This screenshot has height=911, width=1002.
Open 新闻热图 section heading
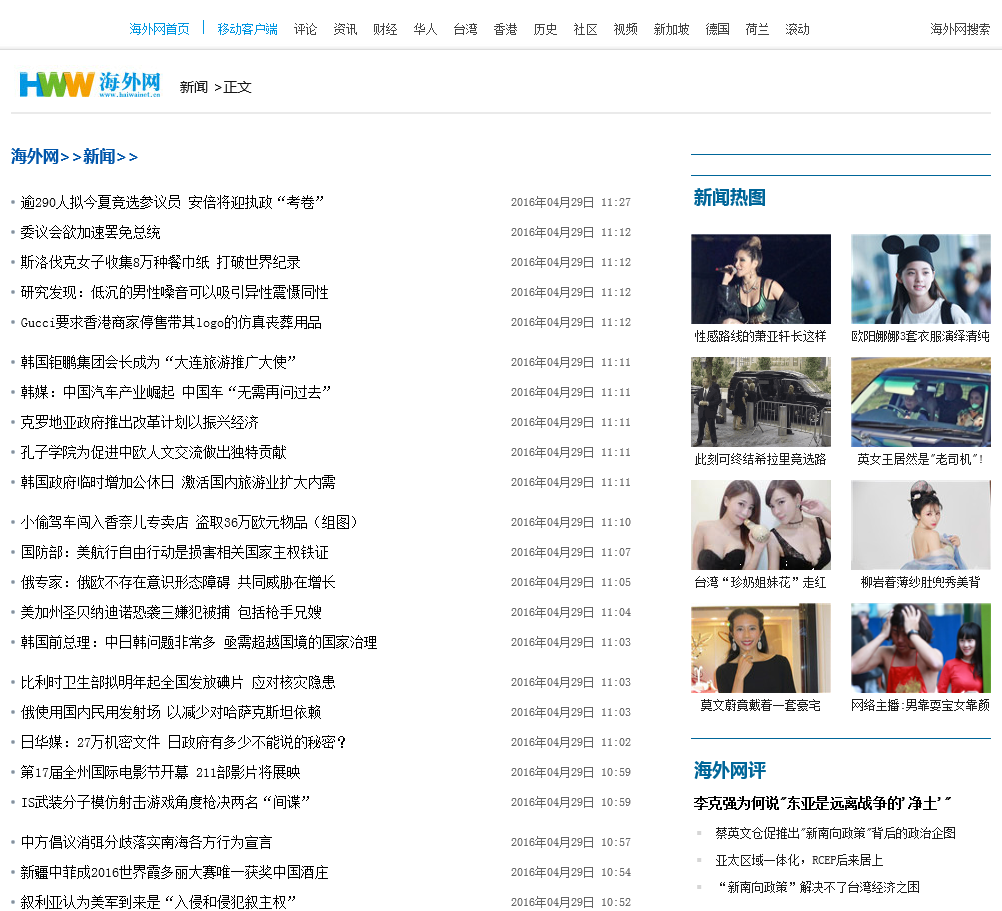(x=729, y=198)
